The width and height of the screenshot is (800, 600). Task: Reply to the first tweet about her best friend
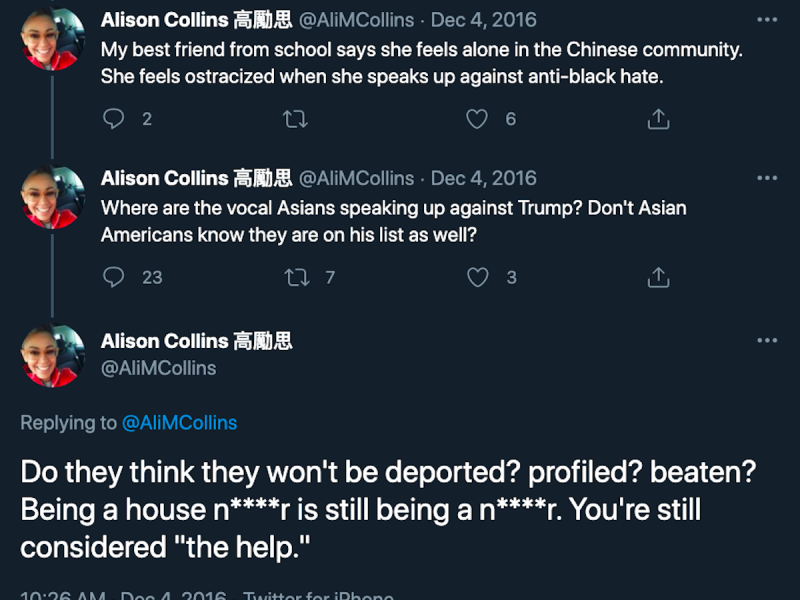click(x=113, y=119)
